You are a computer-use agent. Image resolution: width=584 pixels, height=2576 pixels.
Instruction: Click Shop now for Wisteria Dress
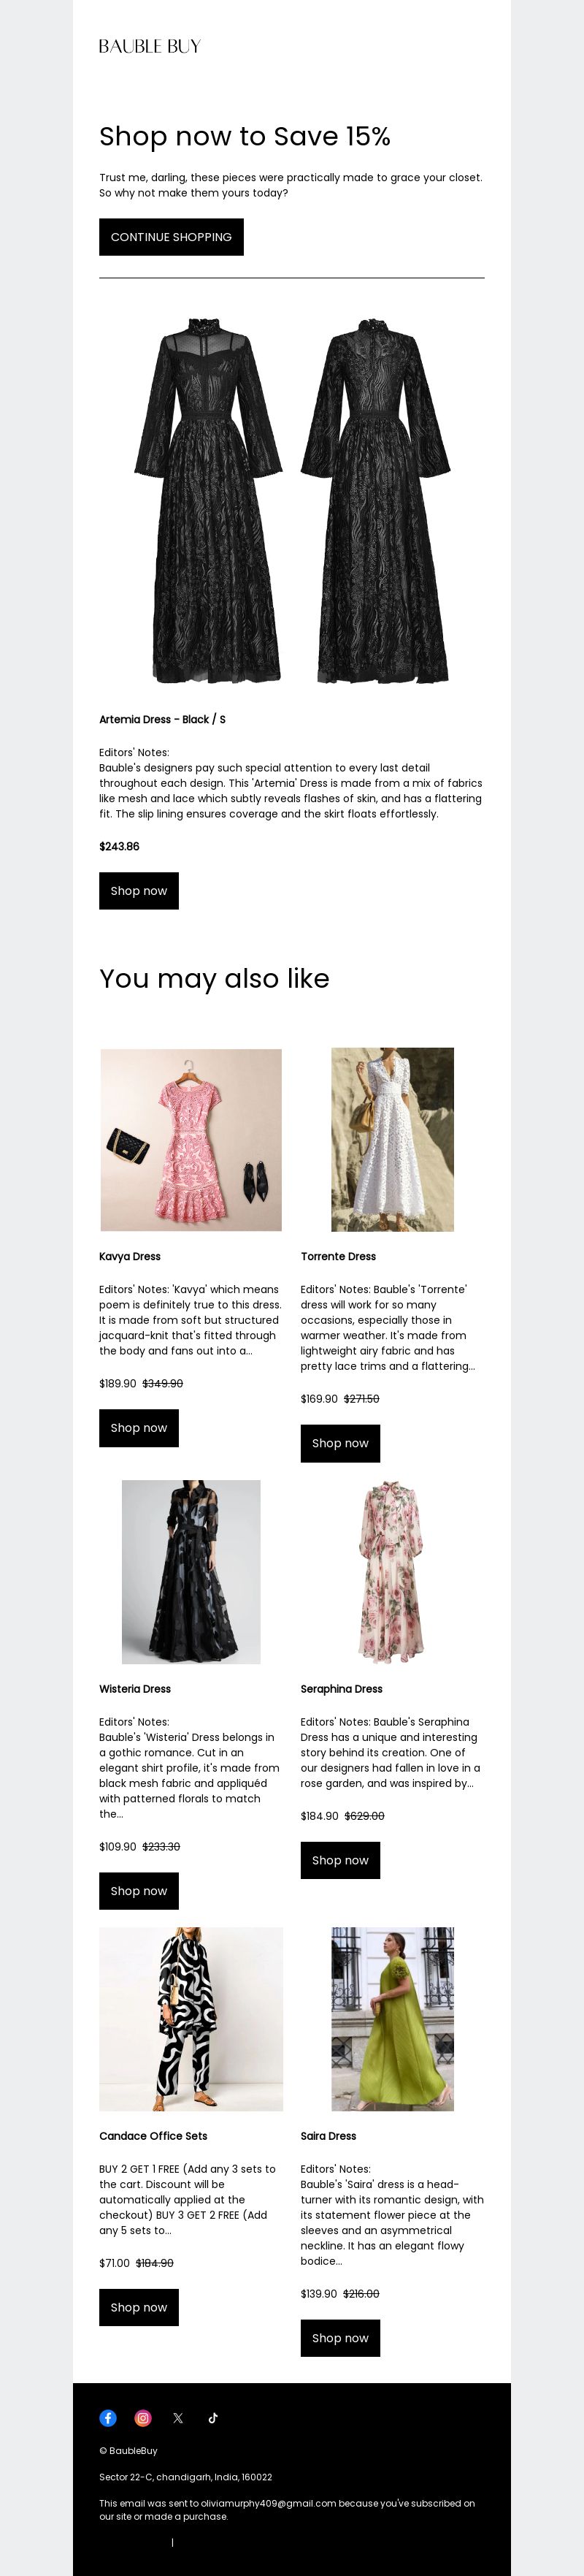[139, 1891]
